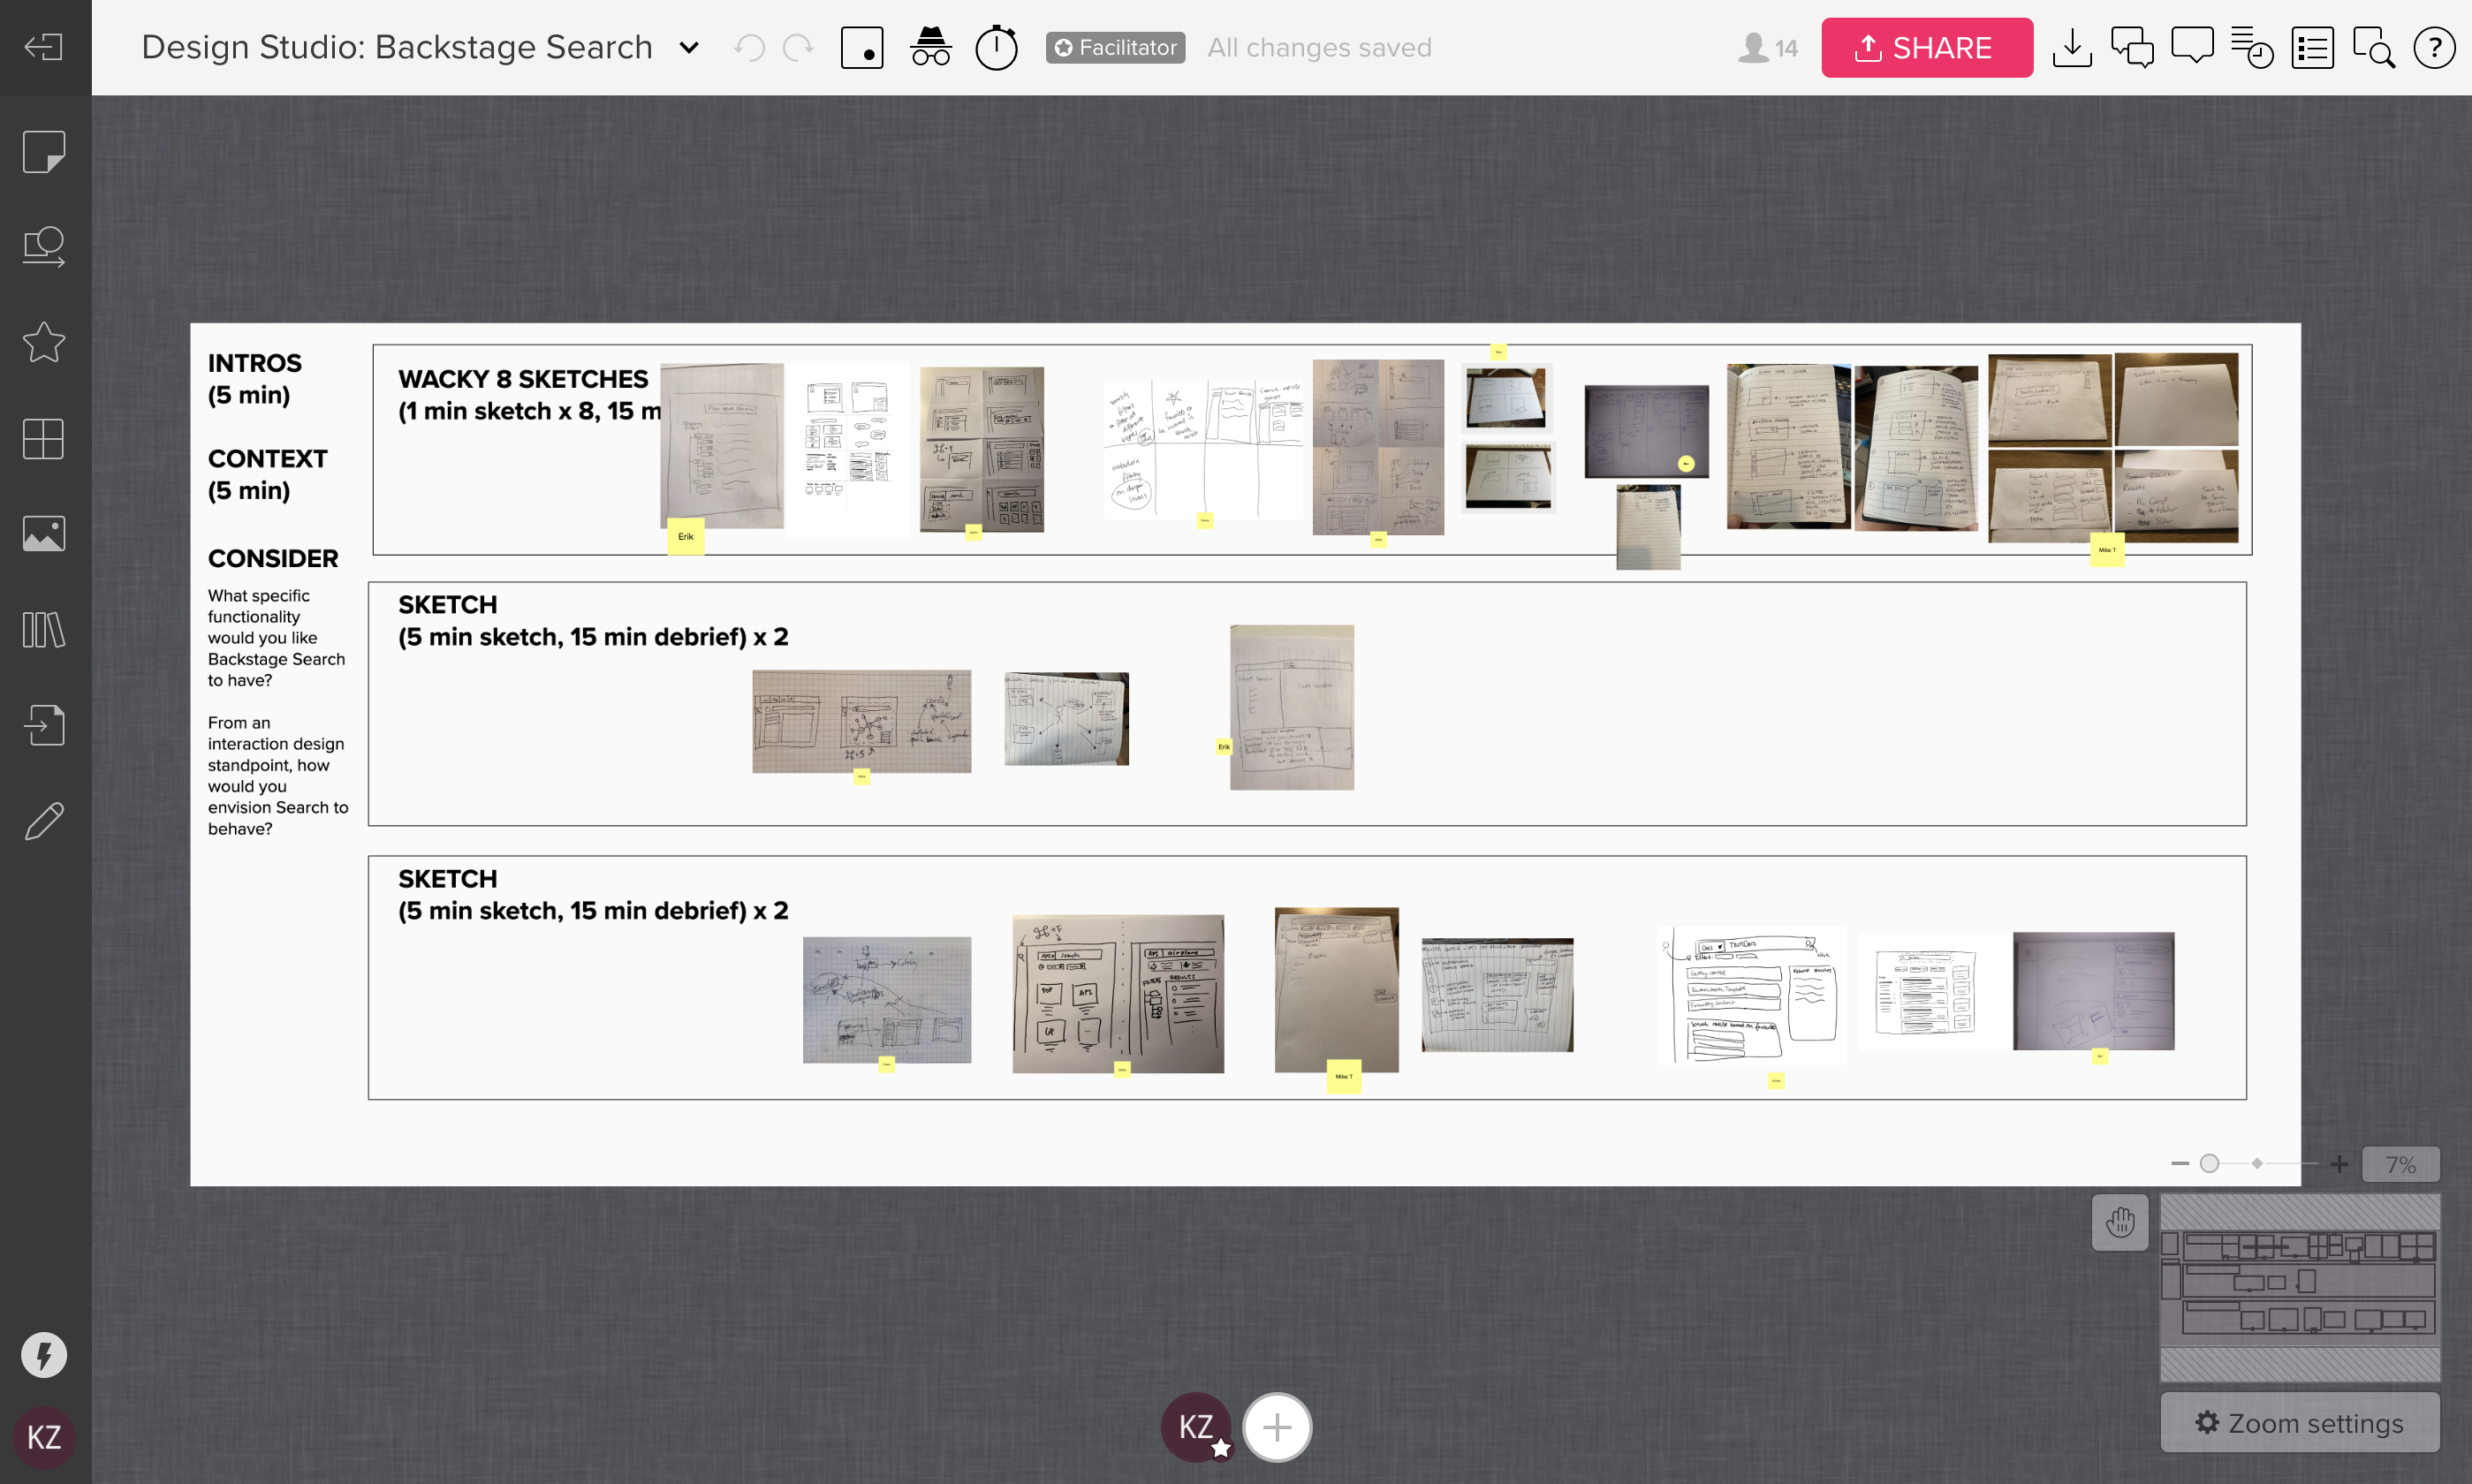This screenshot has height=1484, width=2472.
Task: Open the activity history panel
Action: 2252,47
